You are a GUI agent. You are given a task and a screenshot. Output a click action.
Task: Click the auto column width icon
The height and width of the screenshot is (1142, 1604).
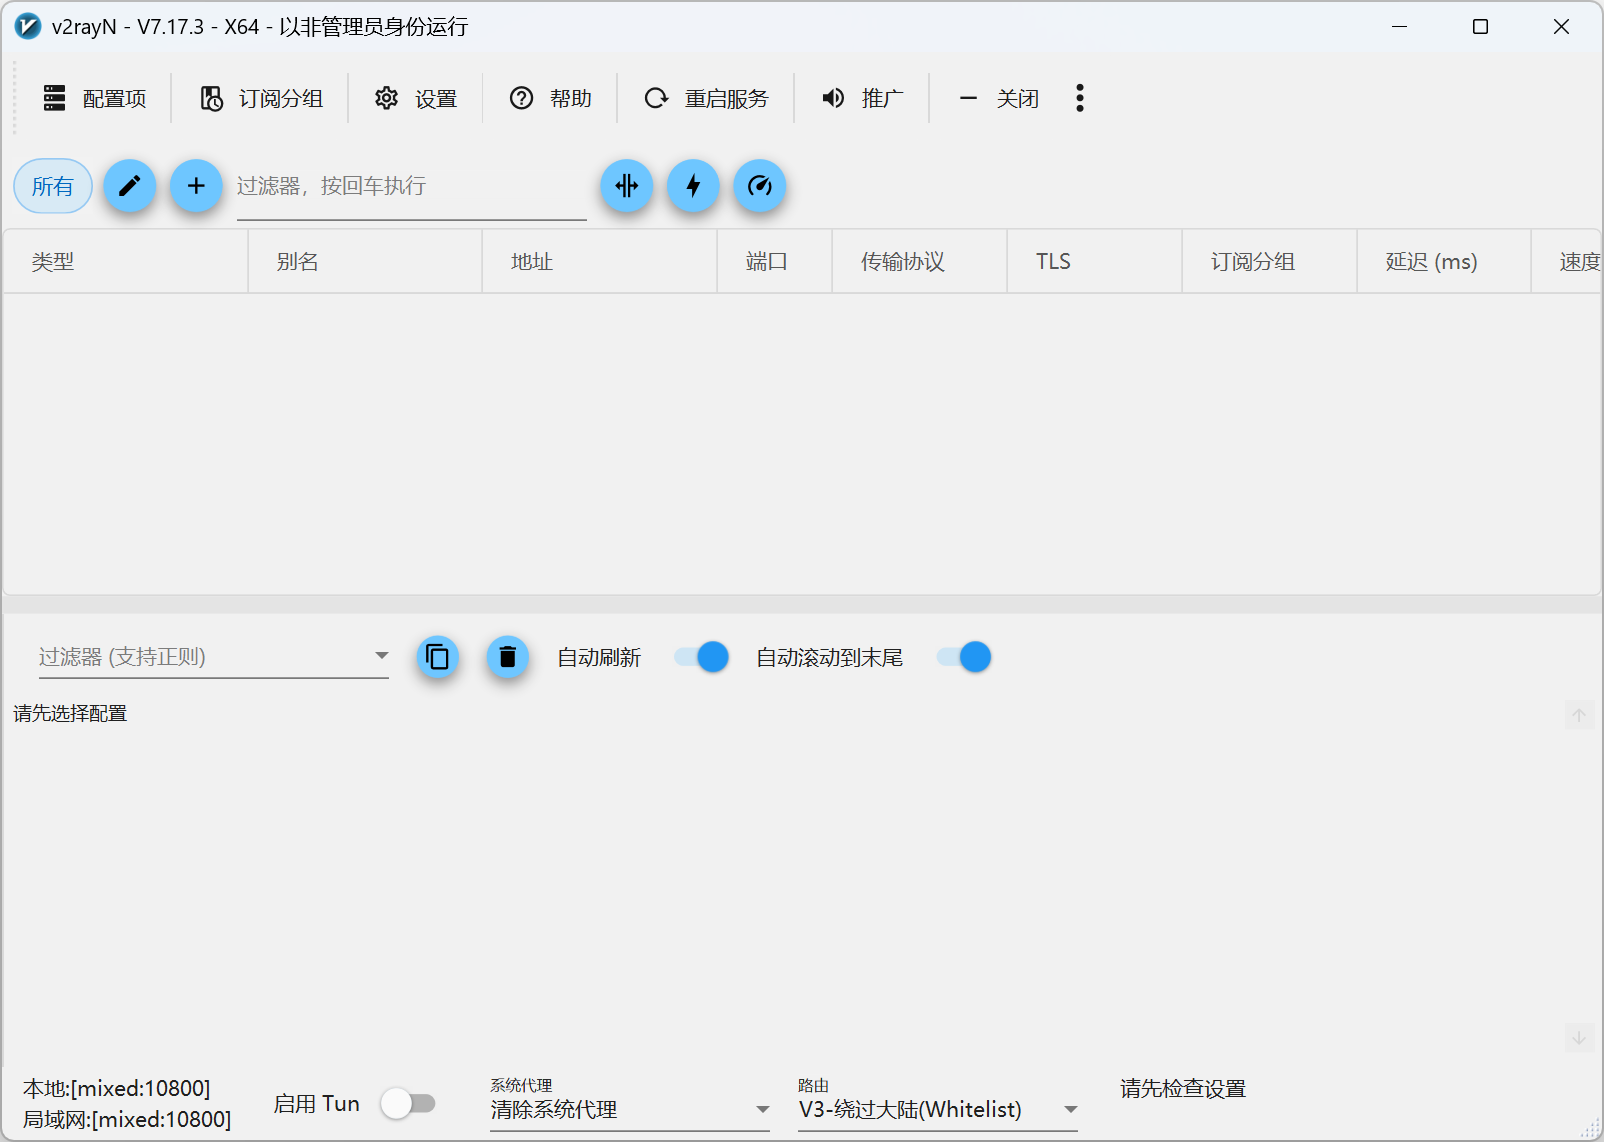click(627, 186)
